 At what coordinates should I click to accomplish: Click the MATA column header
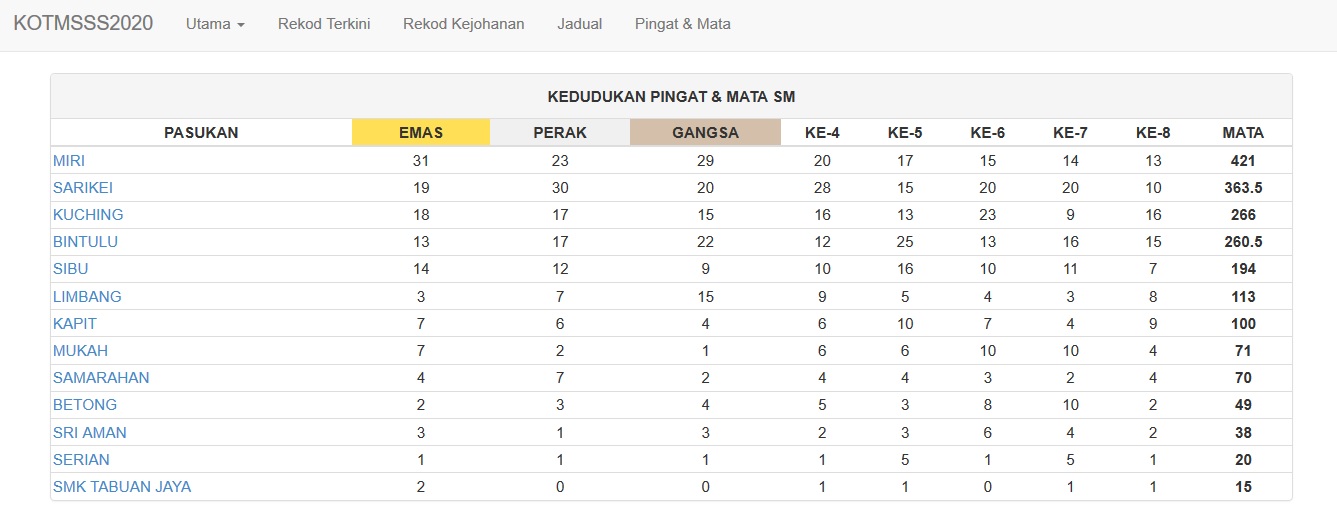click(1243, 132)
